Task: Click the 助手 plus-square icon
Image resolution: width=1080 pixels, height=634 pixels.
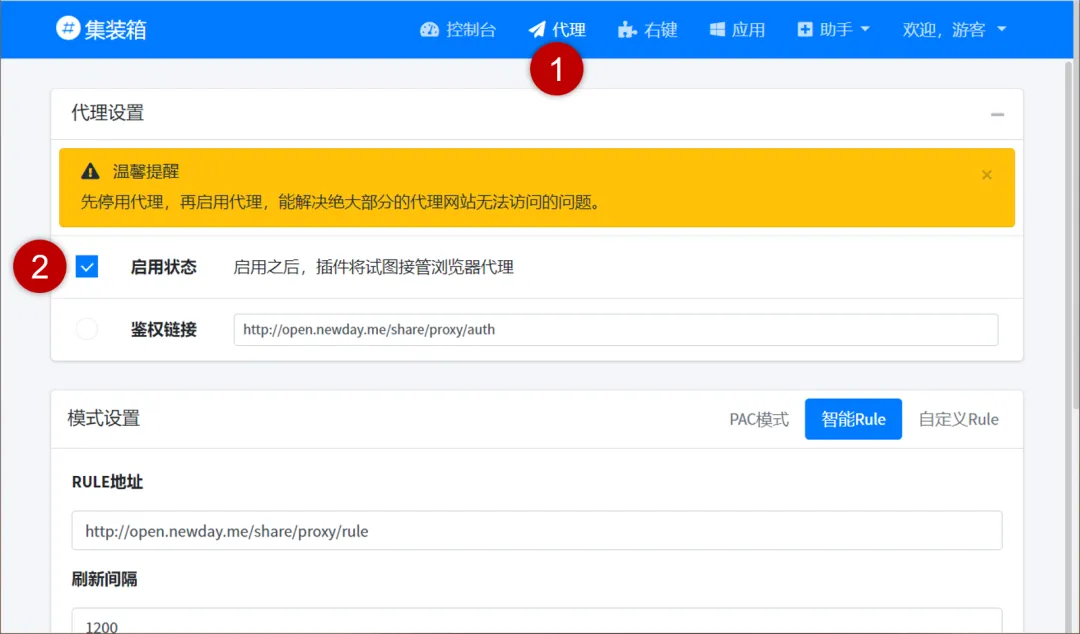Action: (805, 30)
